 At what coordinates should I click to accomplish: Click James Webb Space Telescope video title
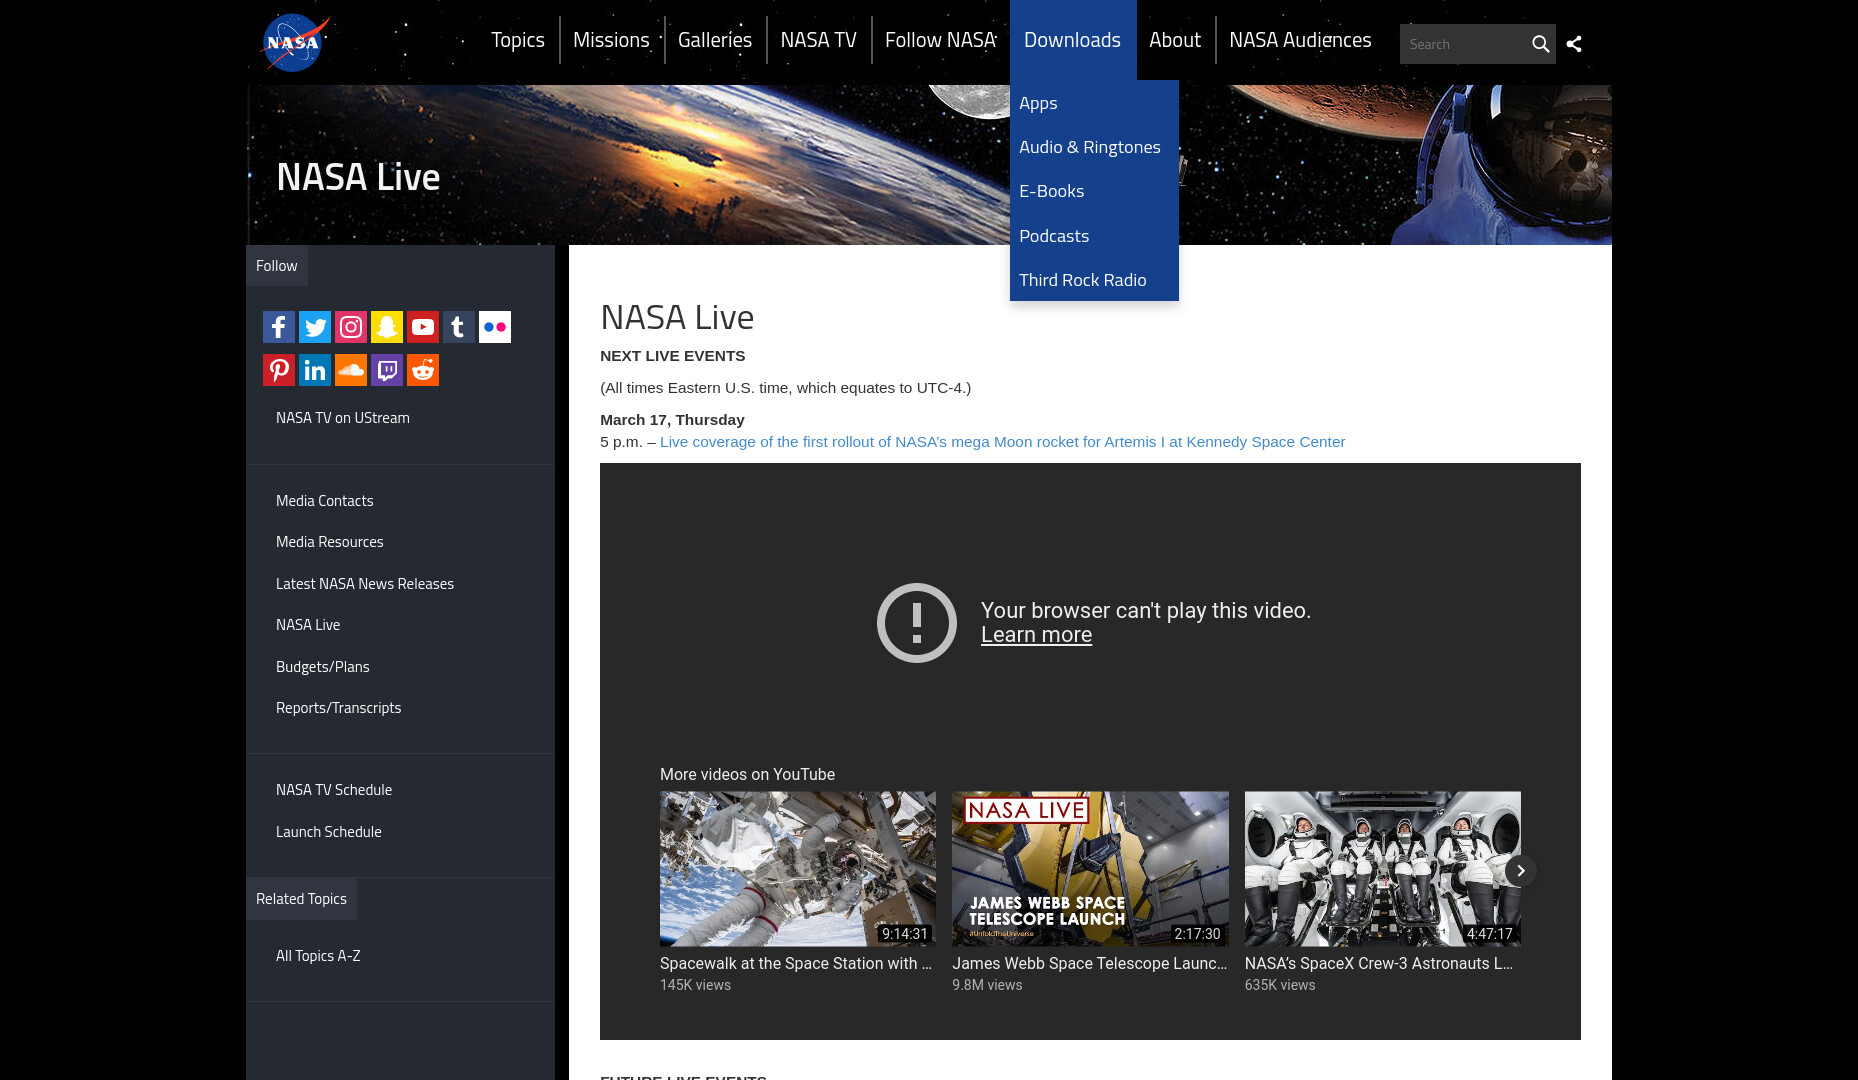[x=1089, y=964]
